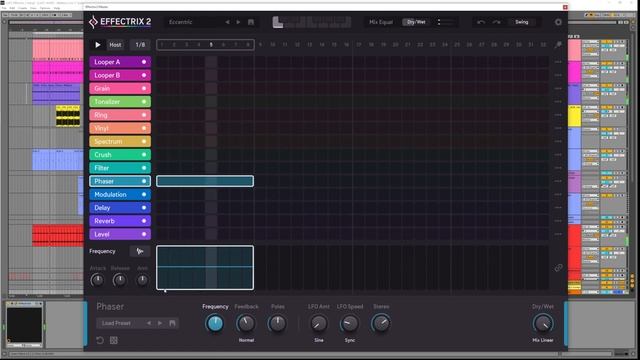Open the 1/8 step rate dropdown
Screen dimensions: 640x360
140,45
